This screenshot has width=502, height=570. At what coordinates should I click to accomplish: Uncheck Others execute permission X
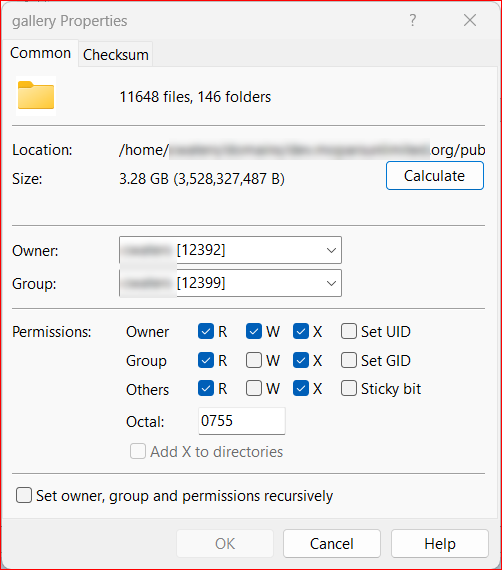301,389
